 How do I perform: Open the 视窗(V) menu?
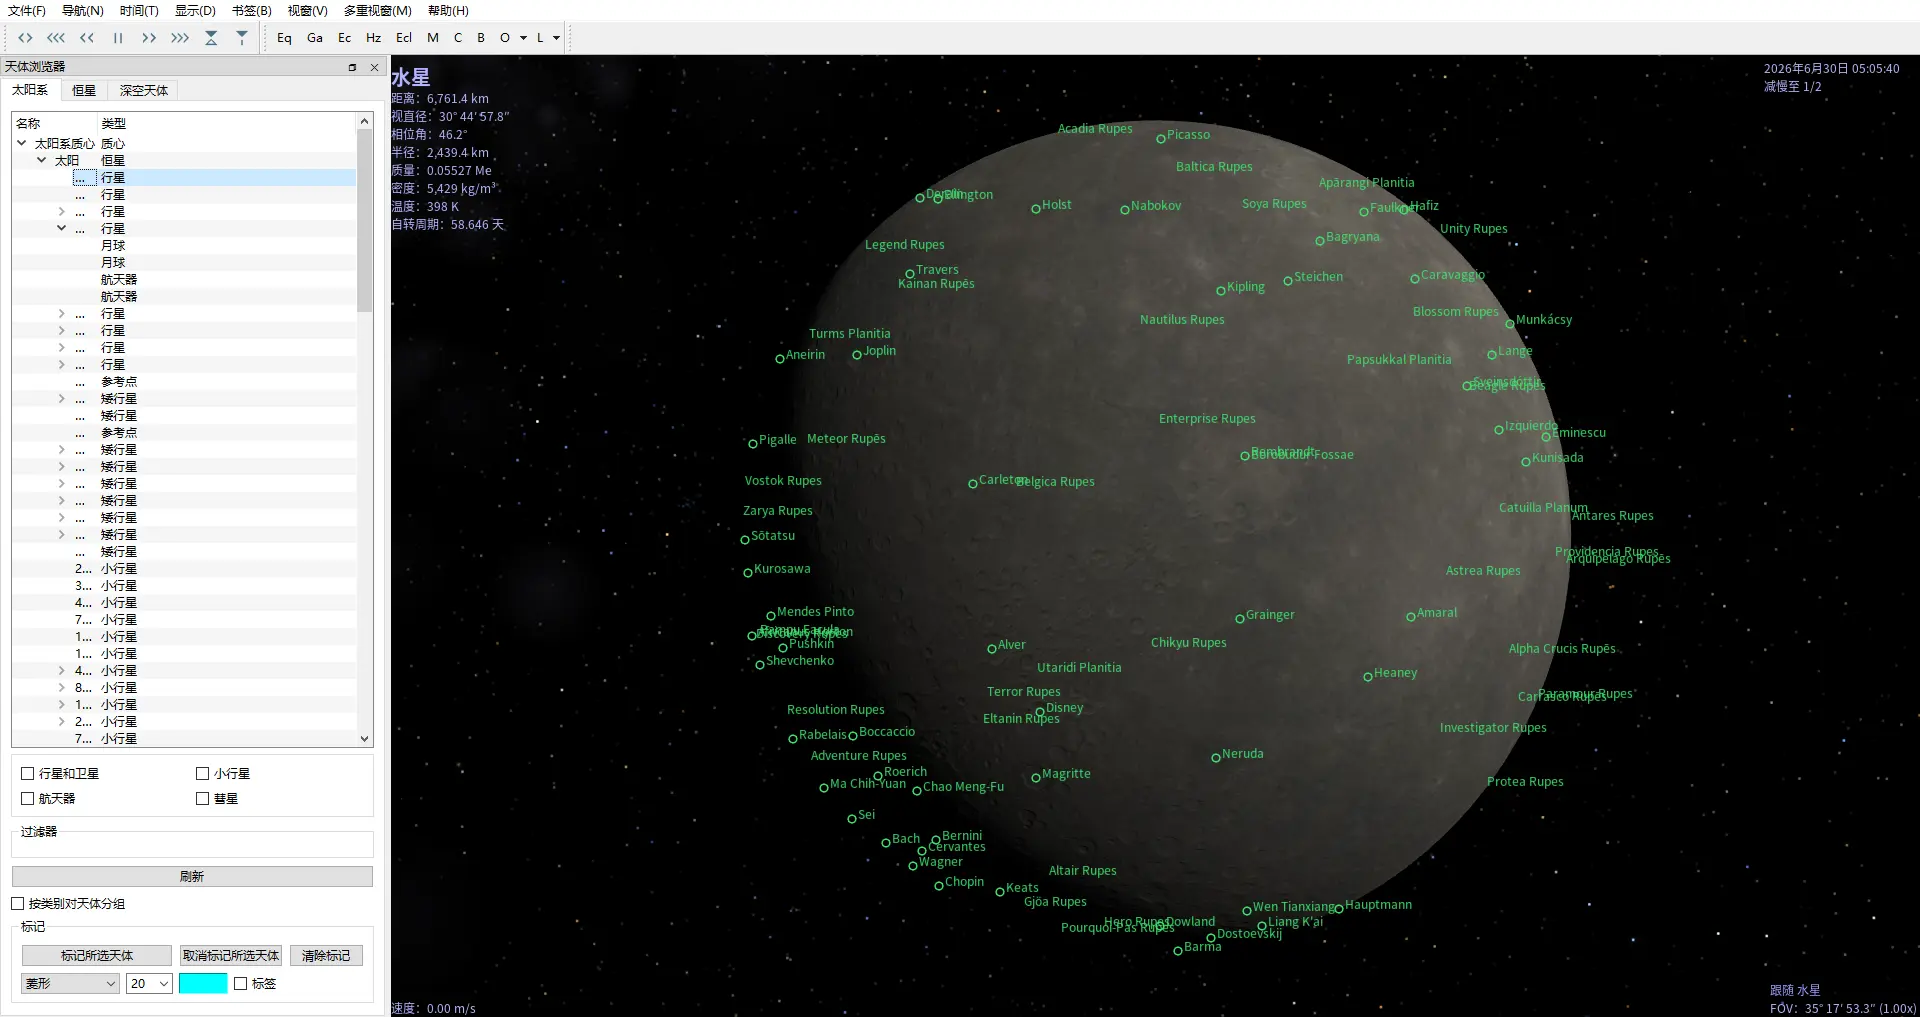[307, 11]
